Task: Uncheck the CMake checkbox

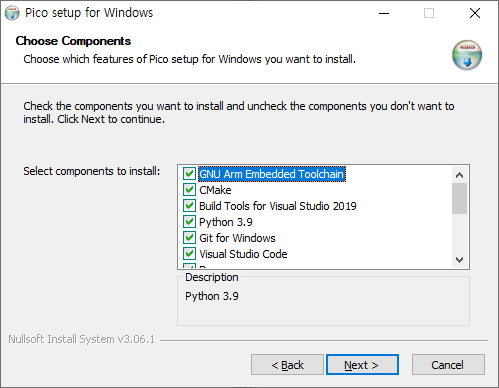Action: pyautogui.click(x=189, y=190)
